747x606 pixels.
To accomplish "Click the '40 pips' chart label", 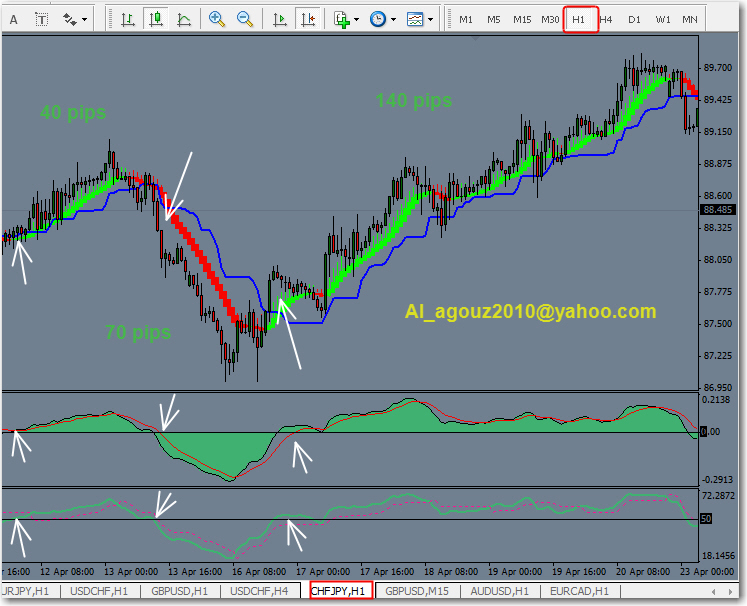I will tap(73, 112).
